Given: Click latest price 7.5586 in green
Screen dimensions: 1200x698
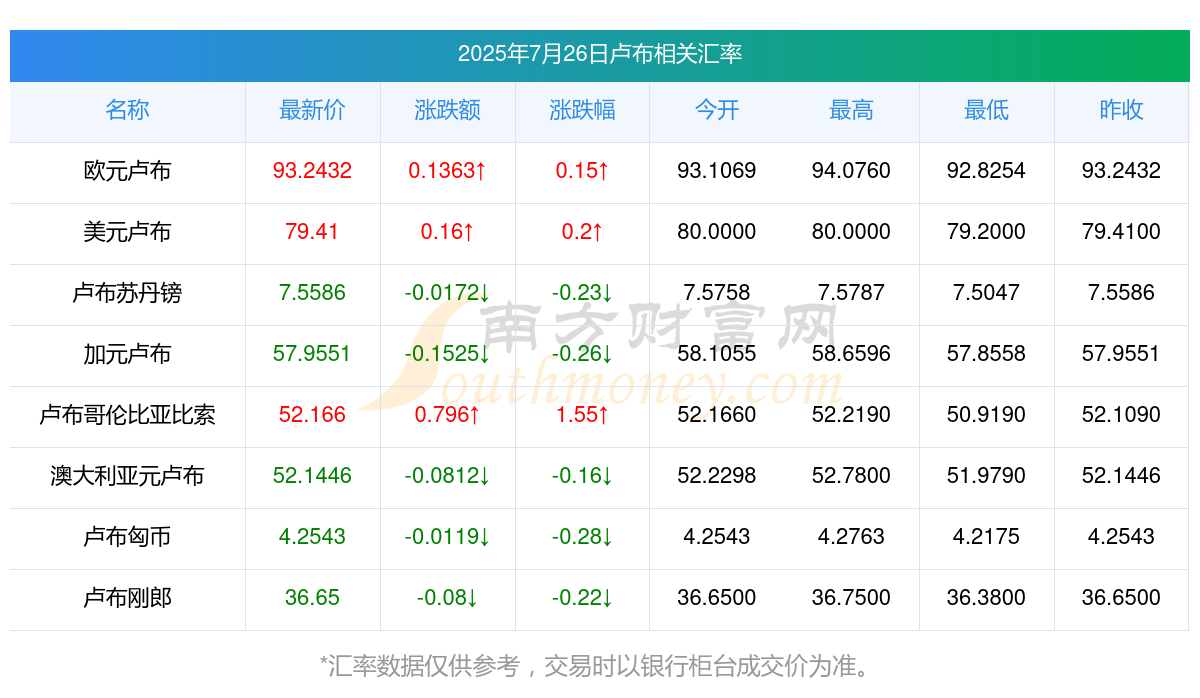Looking at the screenshot, I should [x=312, y=293].
